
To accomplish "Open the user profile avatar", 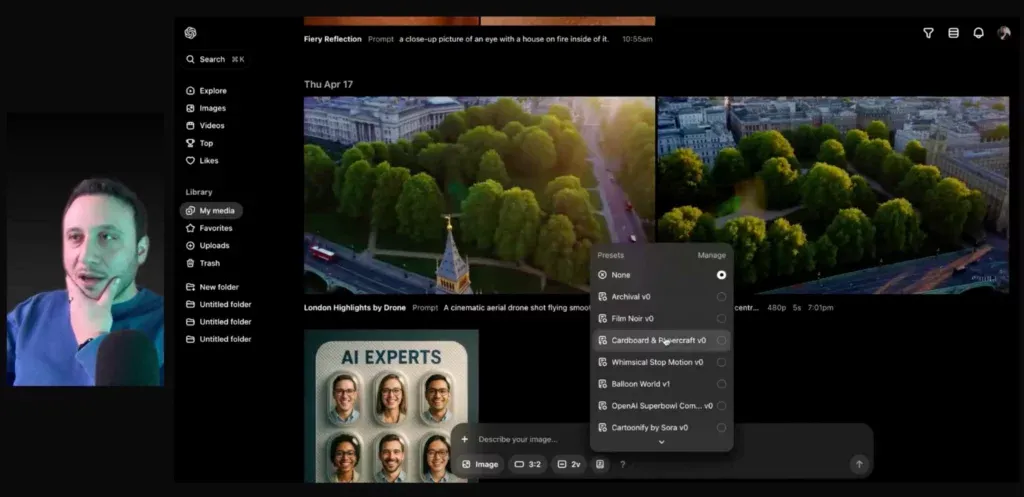I will point(1004,33).
